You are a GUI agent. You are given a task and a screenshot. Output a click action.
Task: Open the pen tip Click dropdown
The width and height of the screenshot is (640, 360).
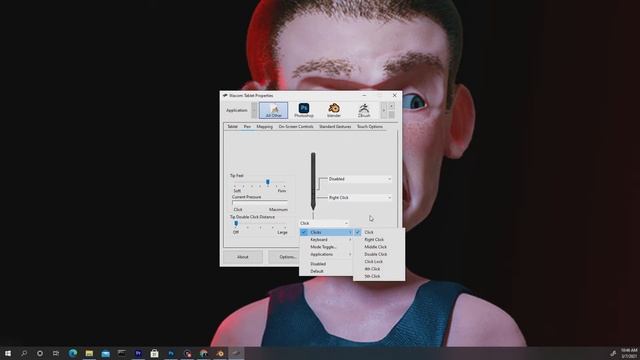click(324, 223)
